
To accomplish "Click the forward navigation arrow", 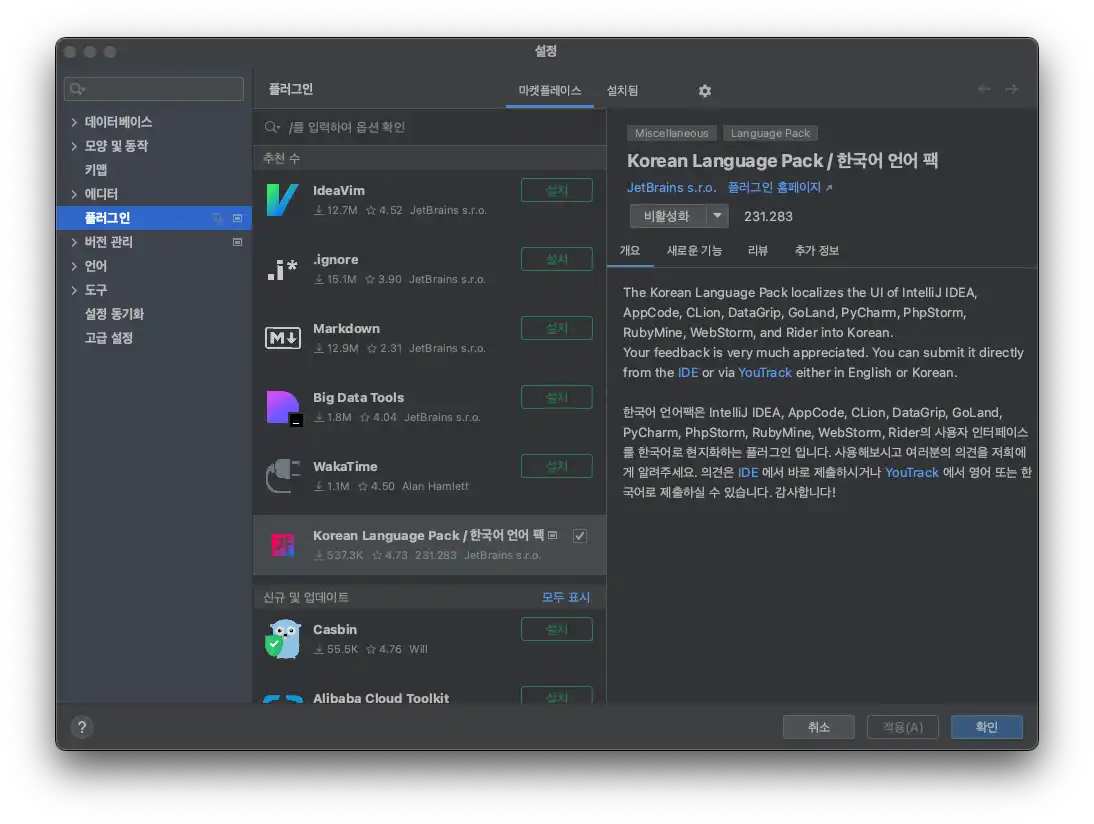I will coord(1011,89).
